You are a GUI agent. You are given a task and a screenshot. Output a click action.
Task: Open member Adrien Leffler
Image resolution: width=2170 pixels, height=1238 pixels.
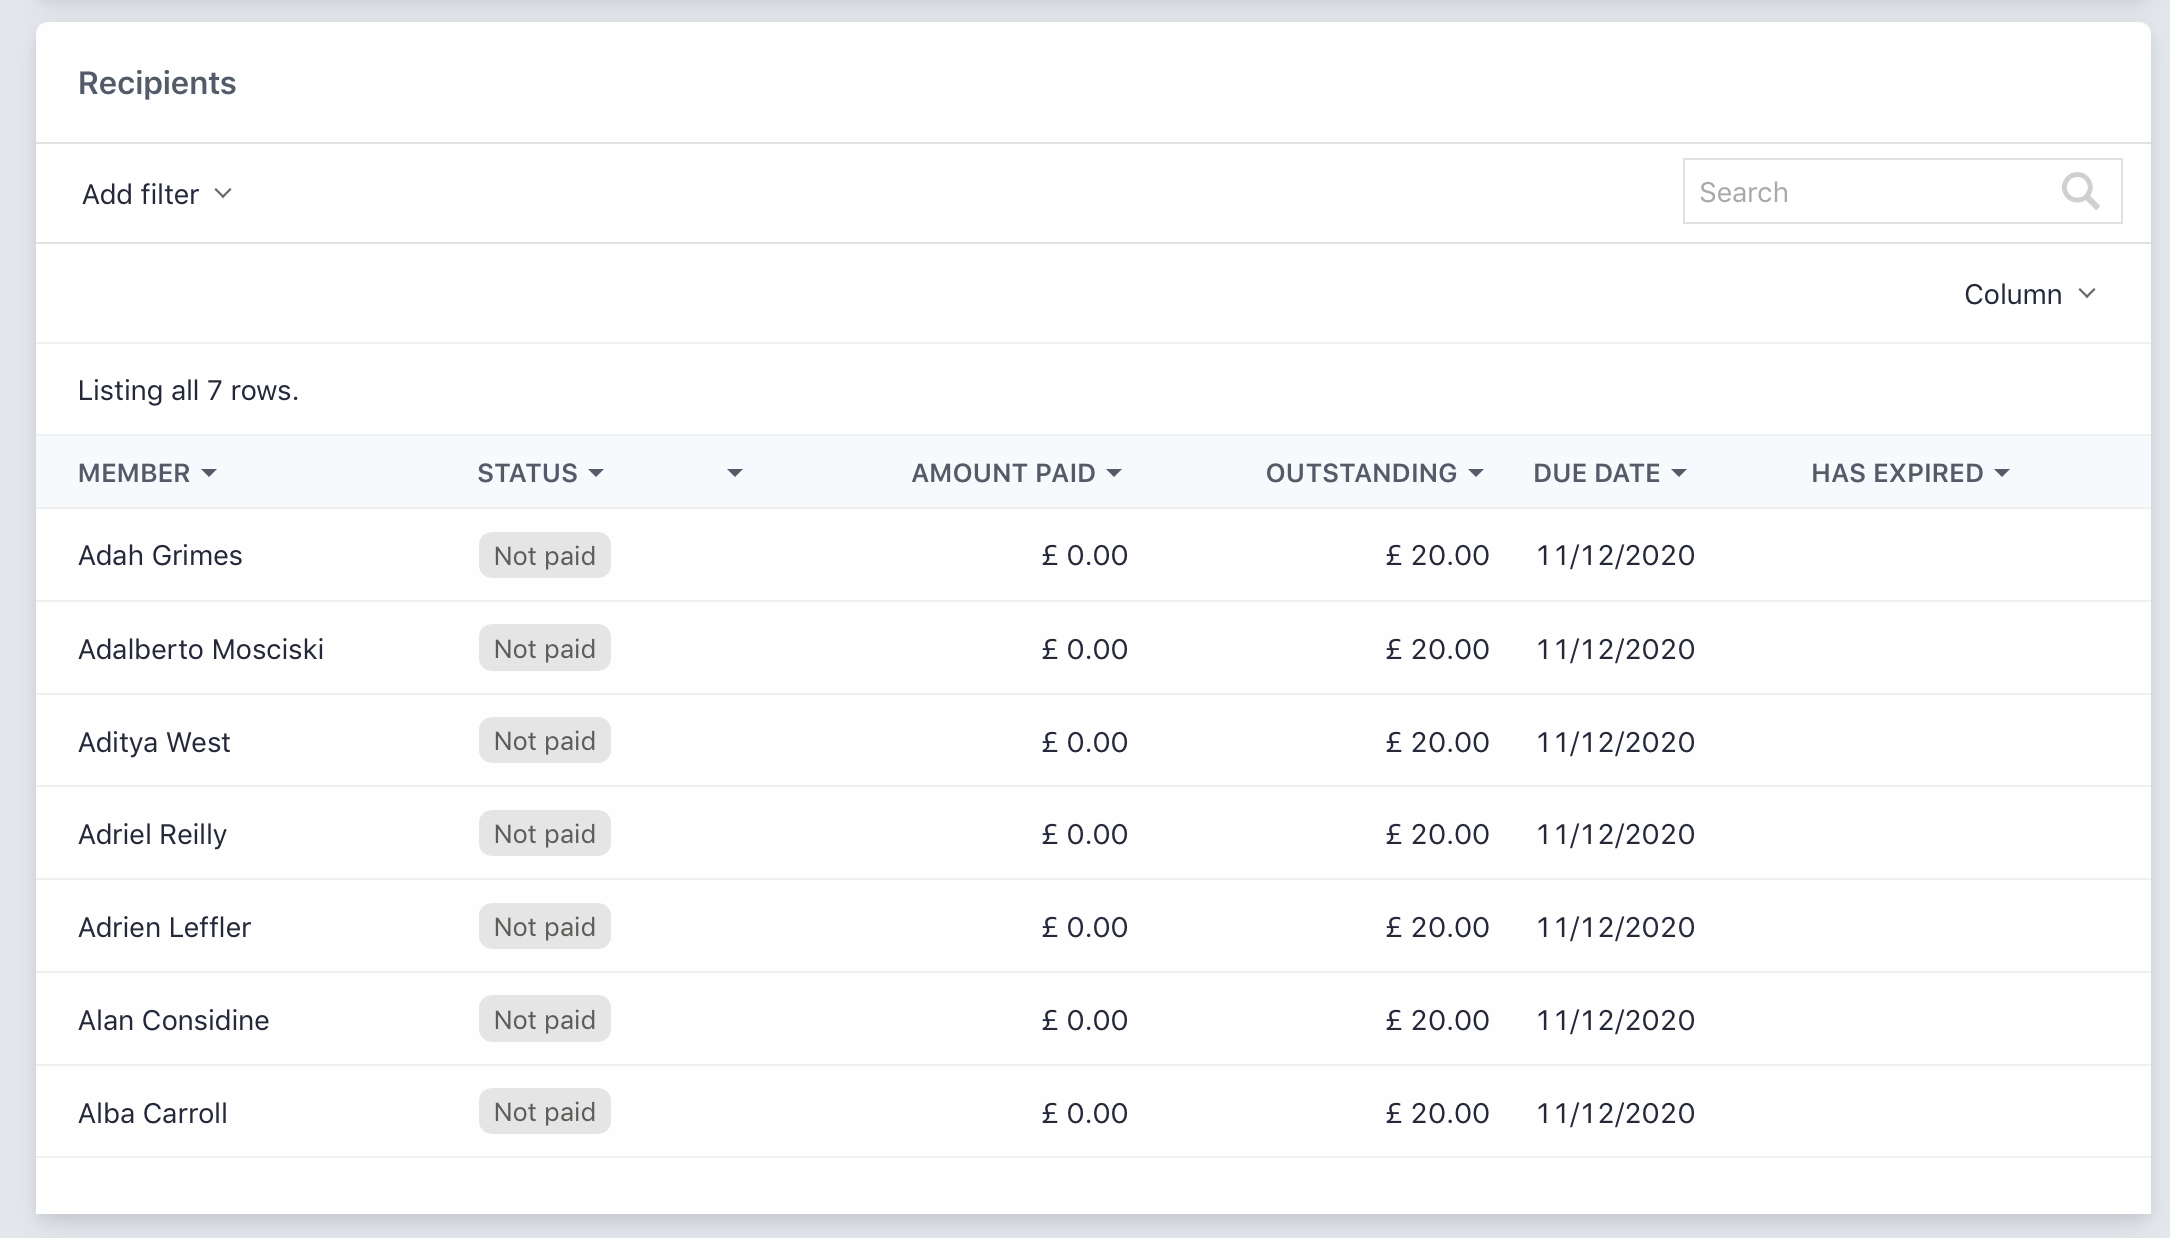(x=164, y=927)
